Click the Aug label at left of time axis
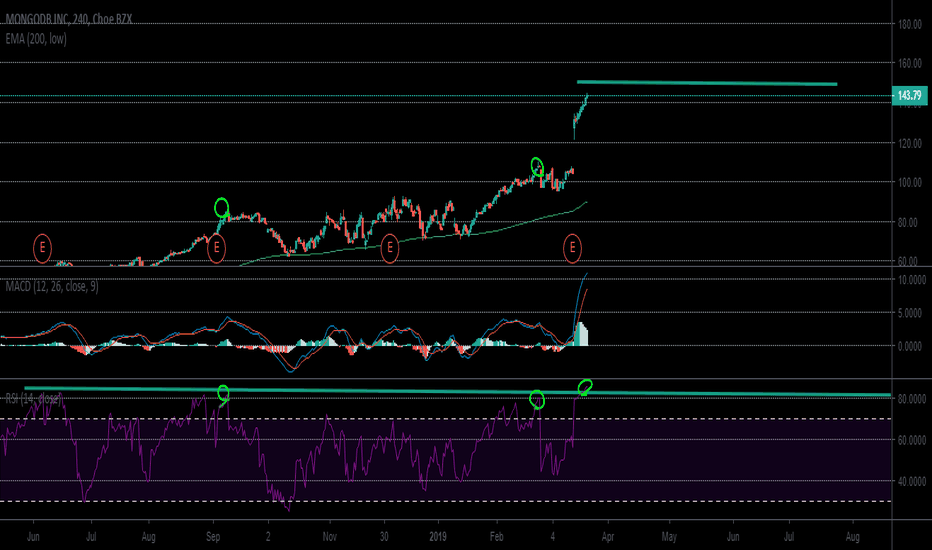Image resolution: width=932 pixels, height=550 pixels. tap(149, 537)
